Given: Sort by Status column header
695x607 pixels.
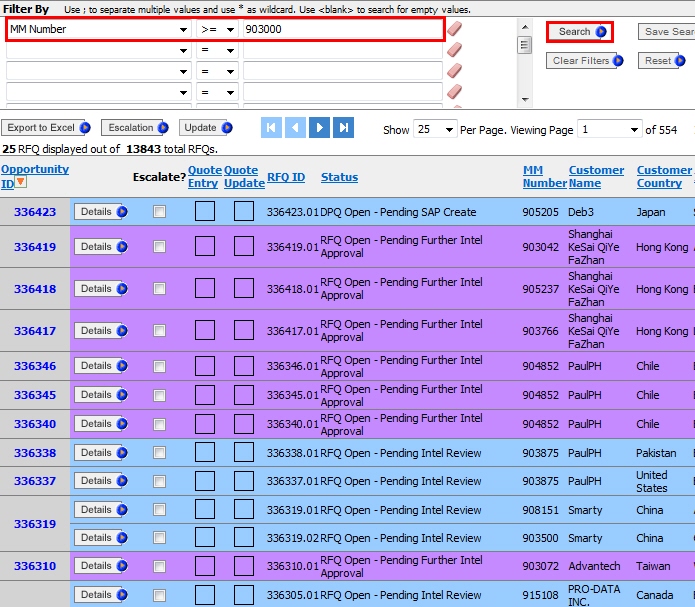Looking at the screenshot, I should tap(339, 177).
